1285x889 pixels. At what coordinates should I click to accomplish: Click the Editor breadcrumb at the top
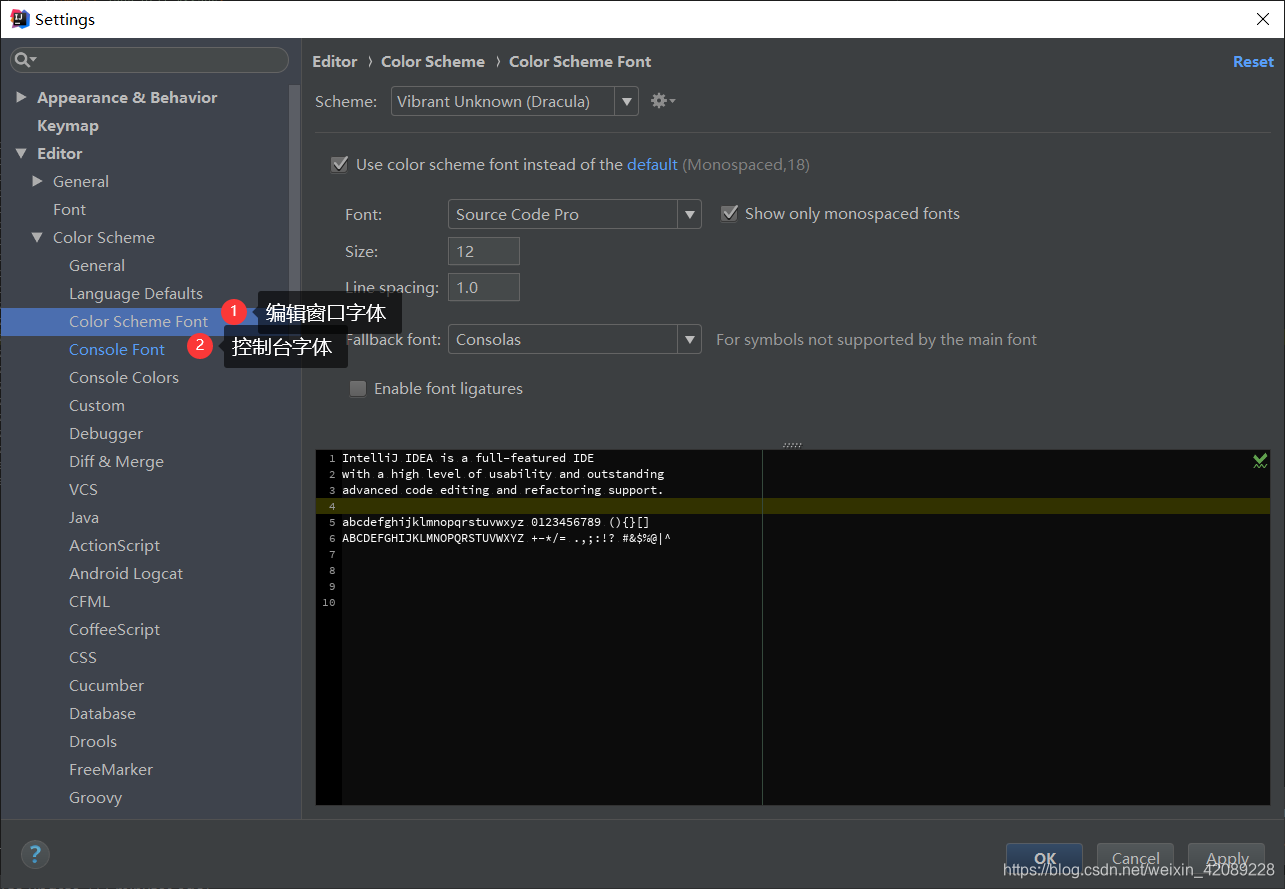click(334, 61)
